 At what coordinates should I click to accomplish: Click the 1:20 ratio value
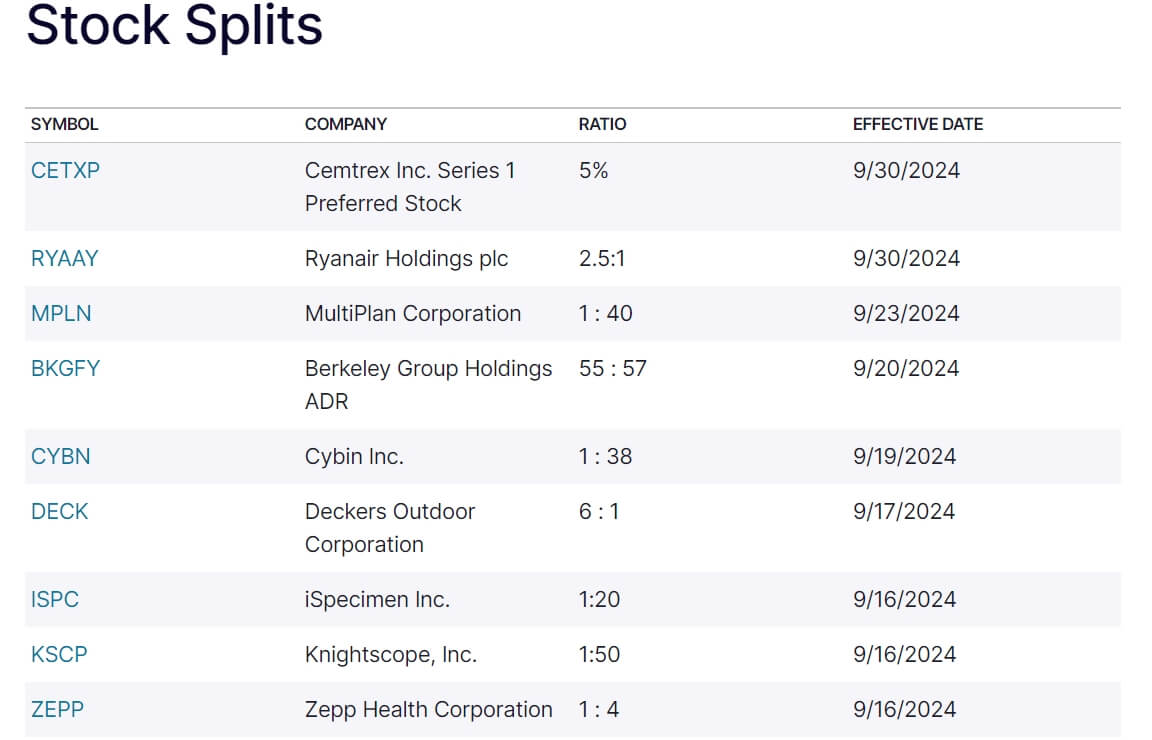[x=600, y=600]
